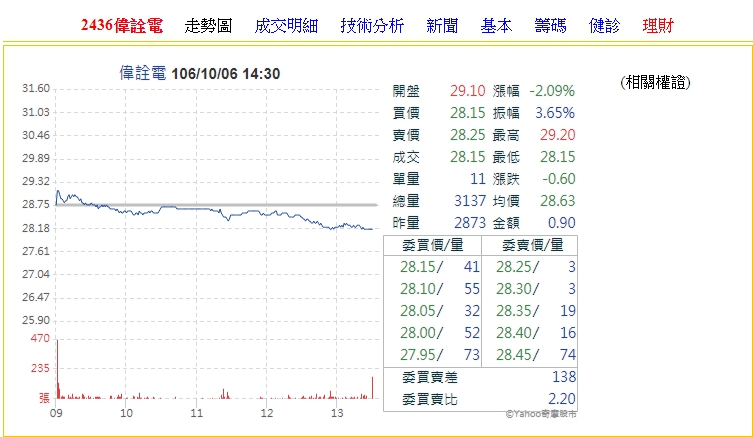753x437 pixels.
Task: Click the 25.90 price axis label
Action: point(36,320)
